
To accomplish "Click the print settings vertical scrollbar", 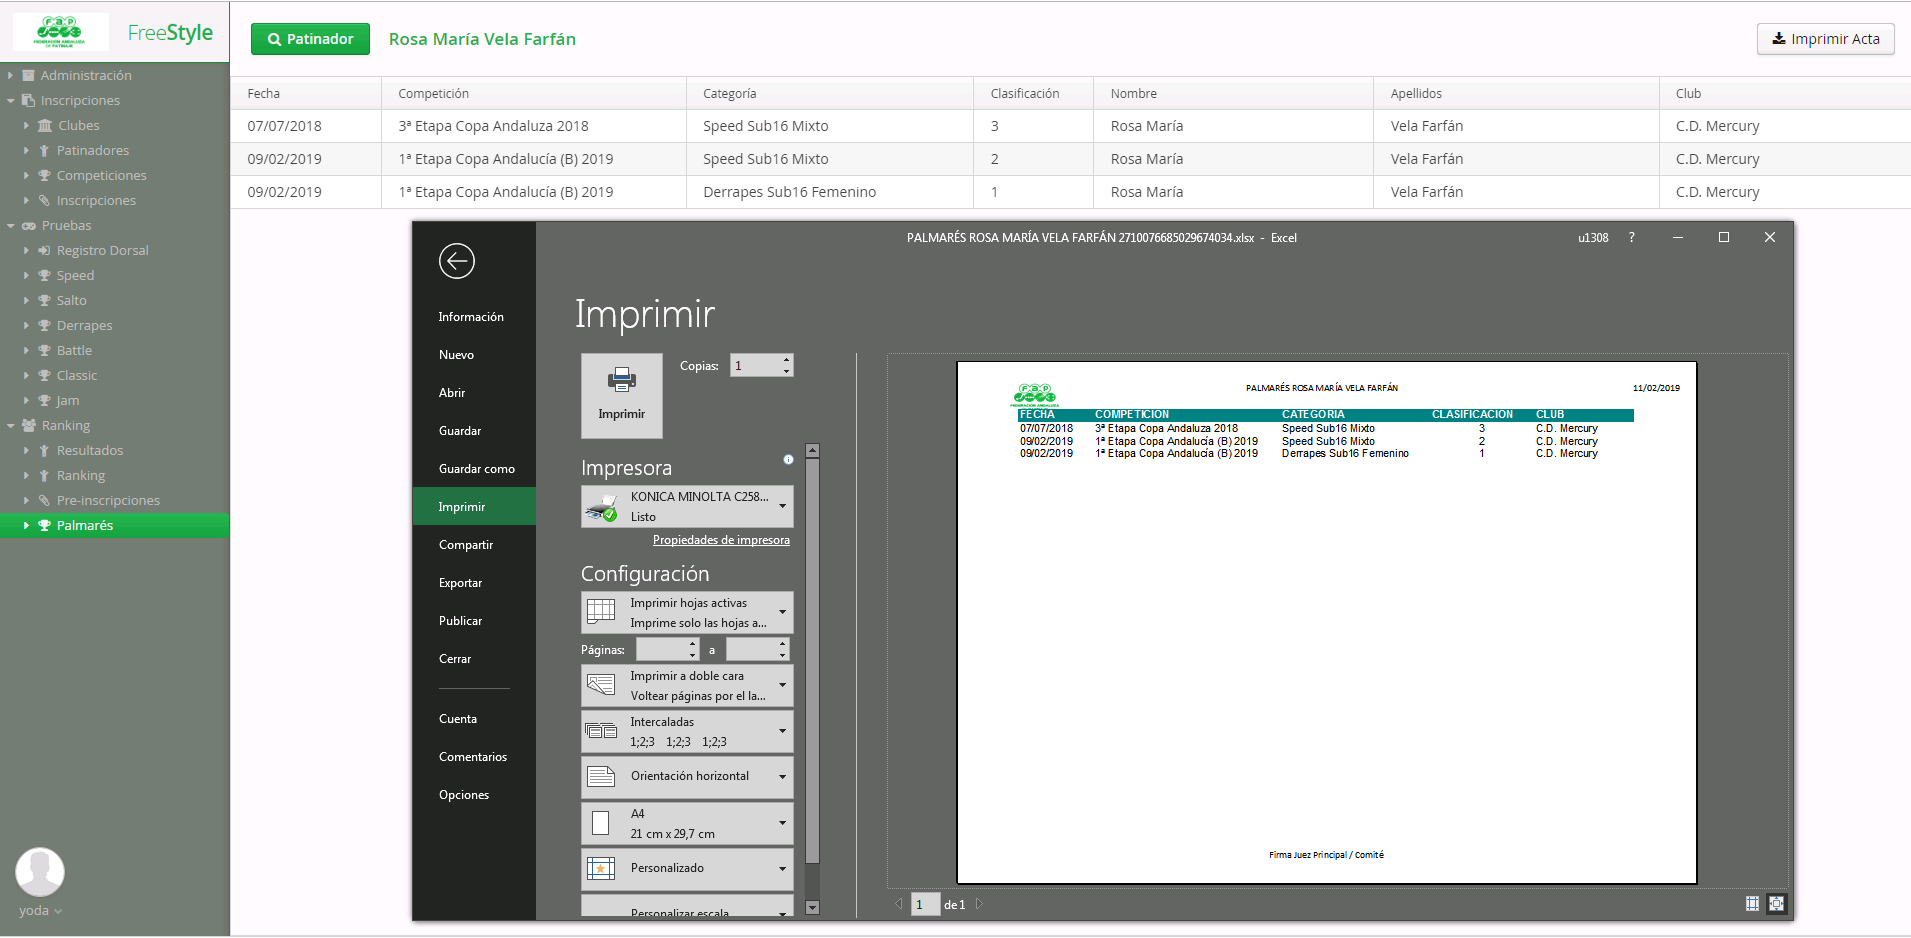I will tap(812, 660).
